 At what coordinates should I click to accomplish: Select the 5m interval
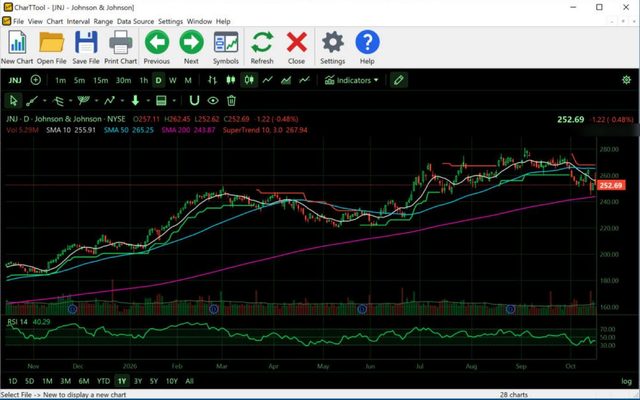tap(80, 80)
